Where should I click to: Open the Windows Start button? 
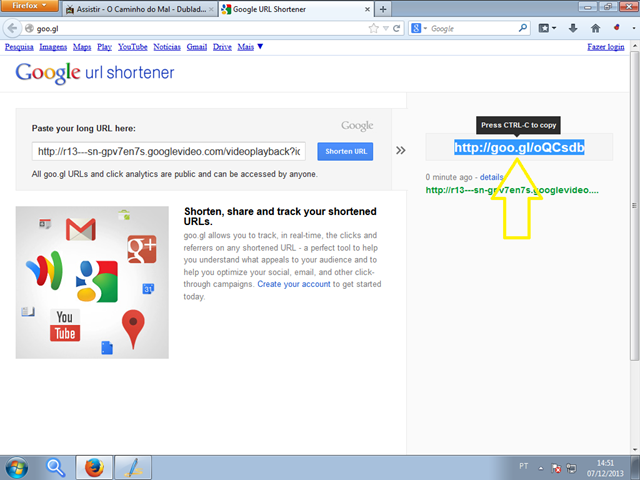click(x=16, y=468)
